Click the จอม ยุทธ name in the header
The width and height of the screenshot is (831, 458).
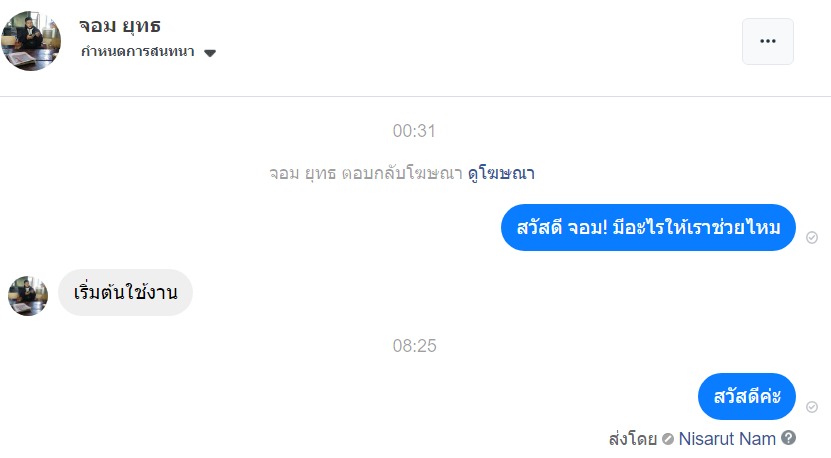coord(120,25)
